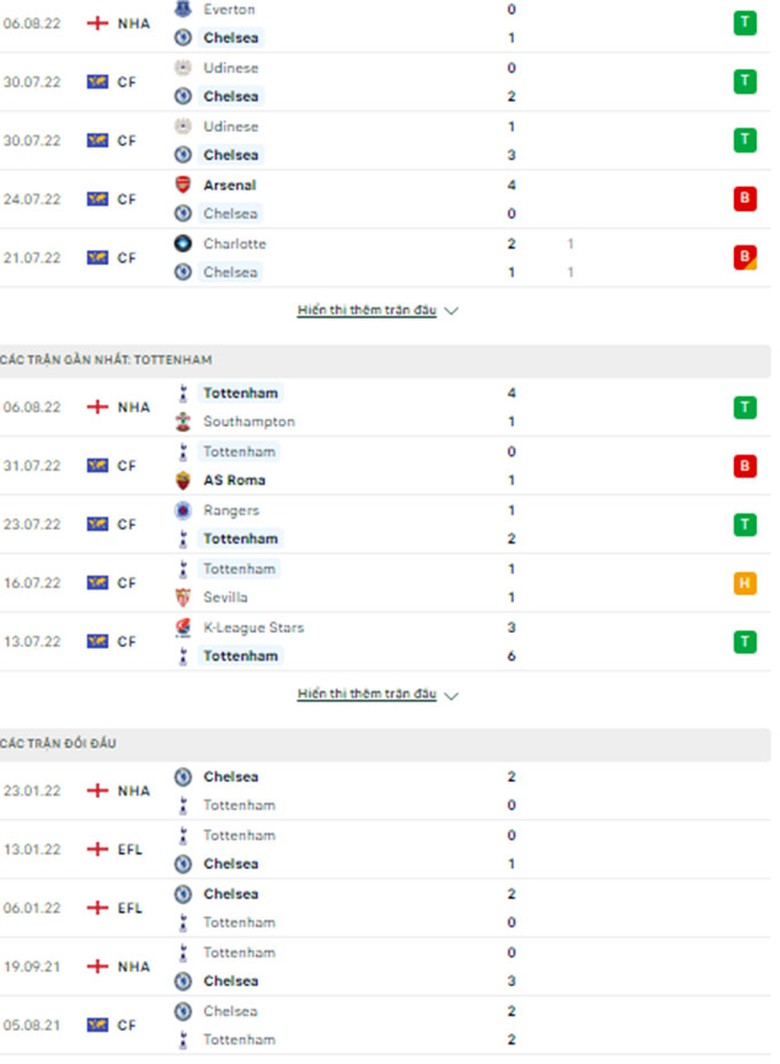
Task: Click the England flag icon on 23.01.22 match
Action: coord(97,791)
